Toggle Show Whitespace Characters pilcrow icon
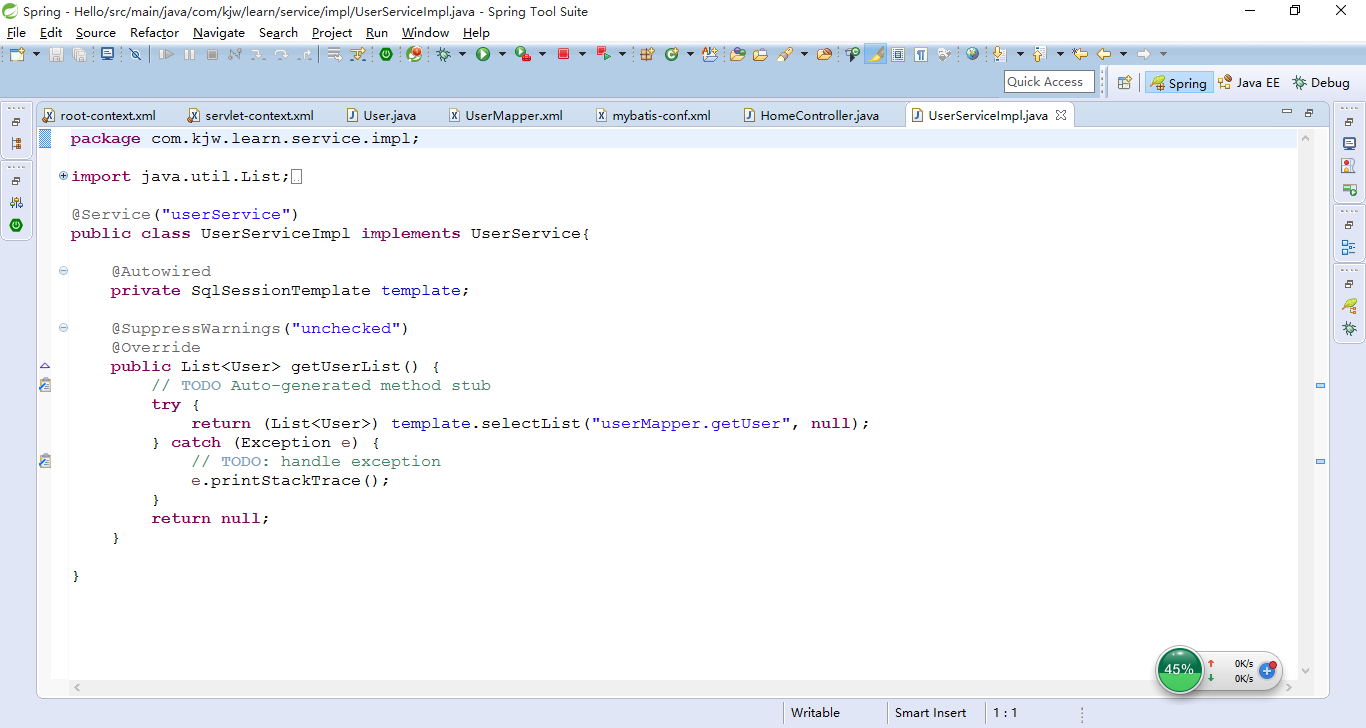The image size is (1366, 728). pyautogui.click(x=920, y=54)
